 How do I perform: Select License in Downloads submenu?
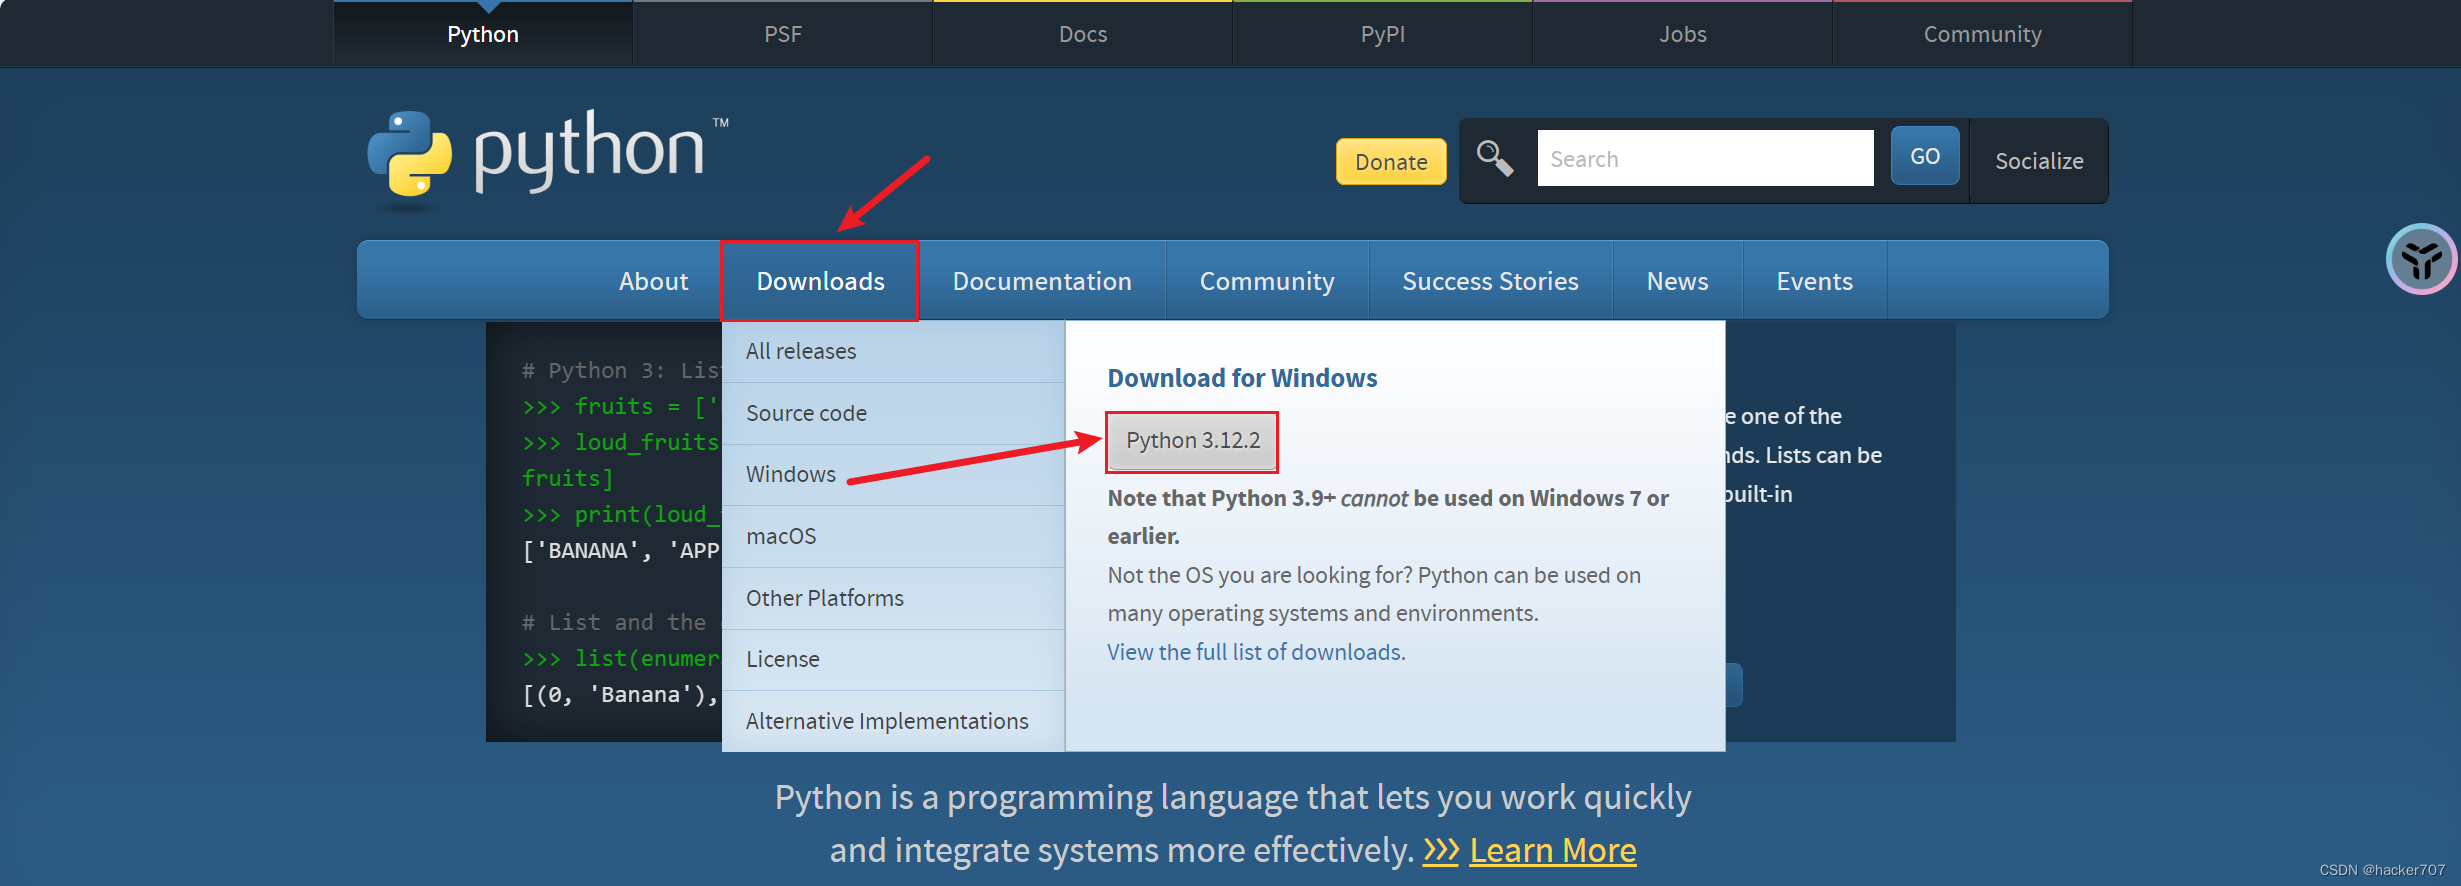[x=893, y=659]
